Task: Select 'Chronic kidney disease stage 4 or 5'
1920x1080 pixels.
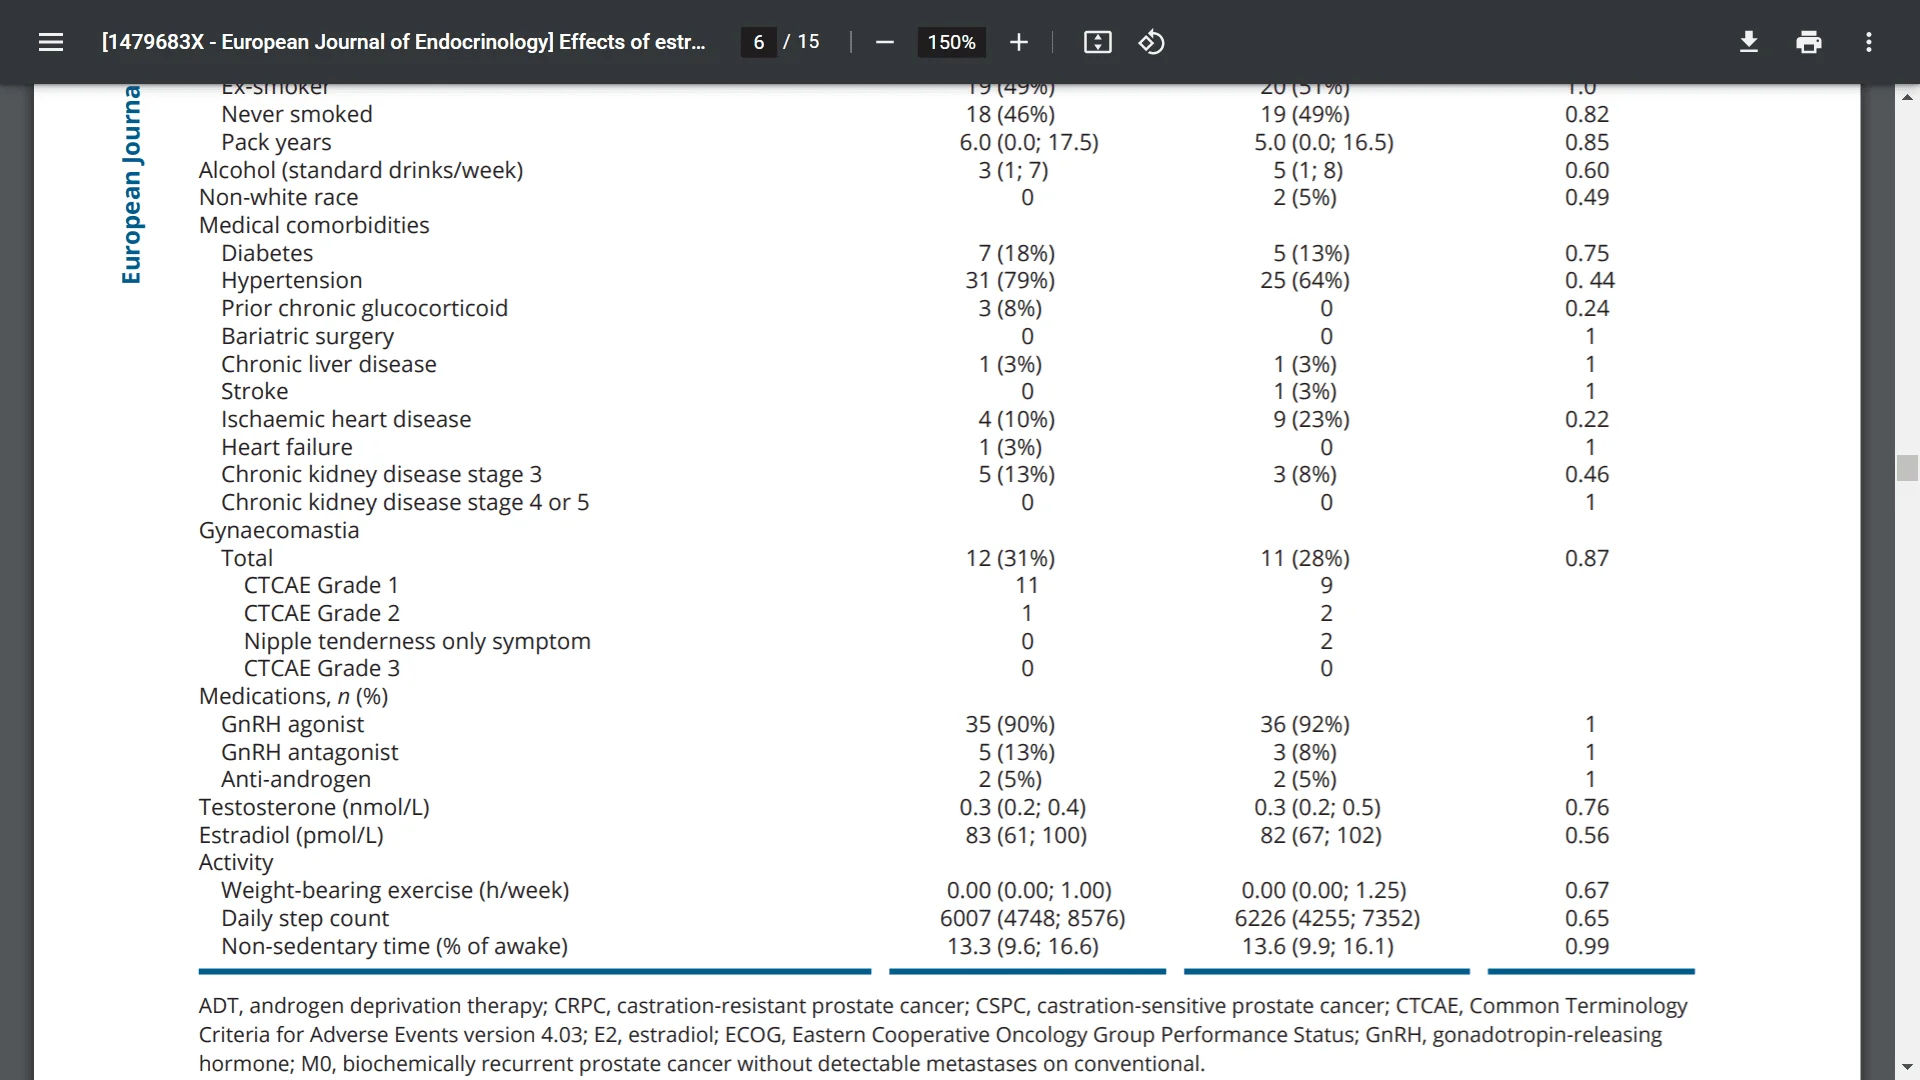Action: pos(405,502)
